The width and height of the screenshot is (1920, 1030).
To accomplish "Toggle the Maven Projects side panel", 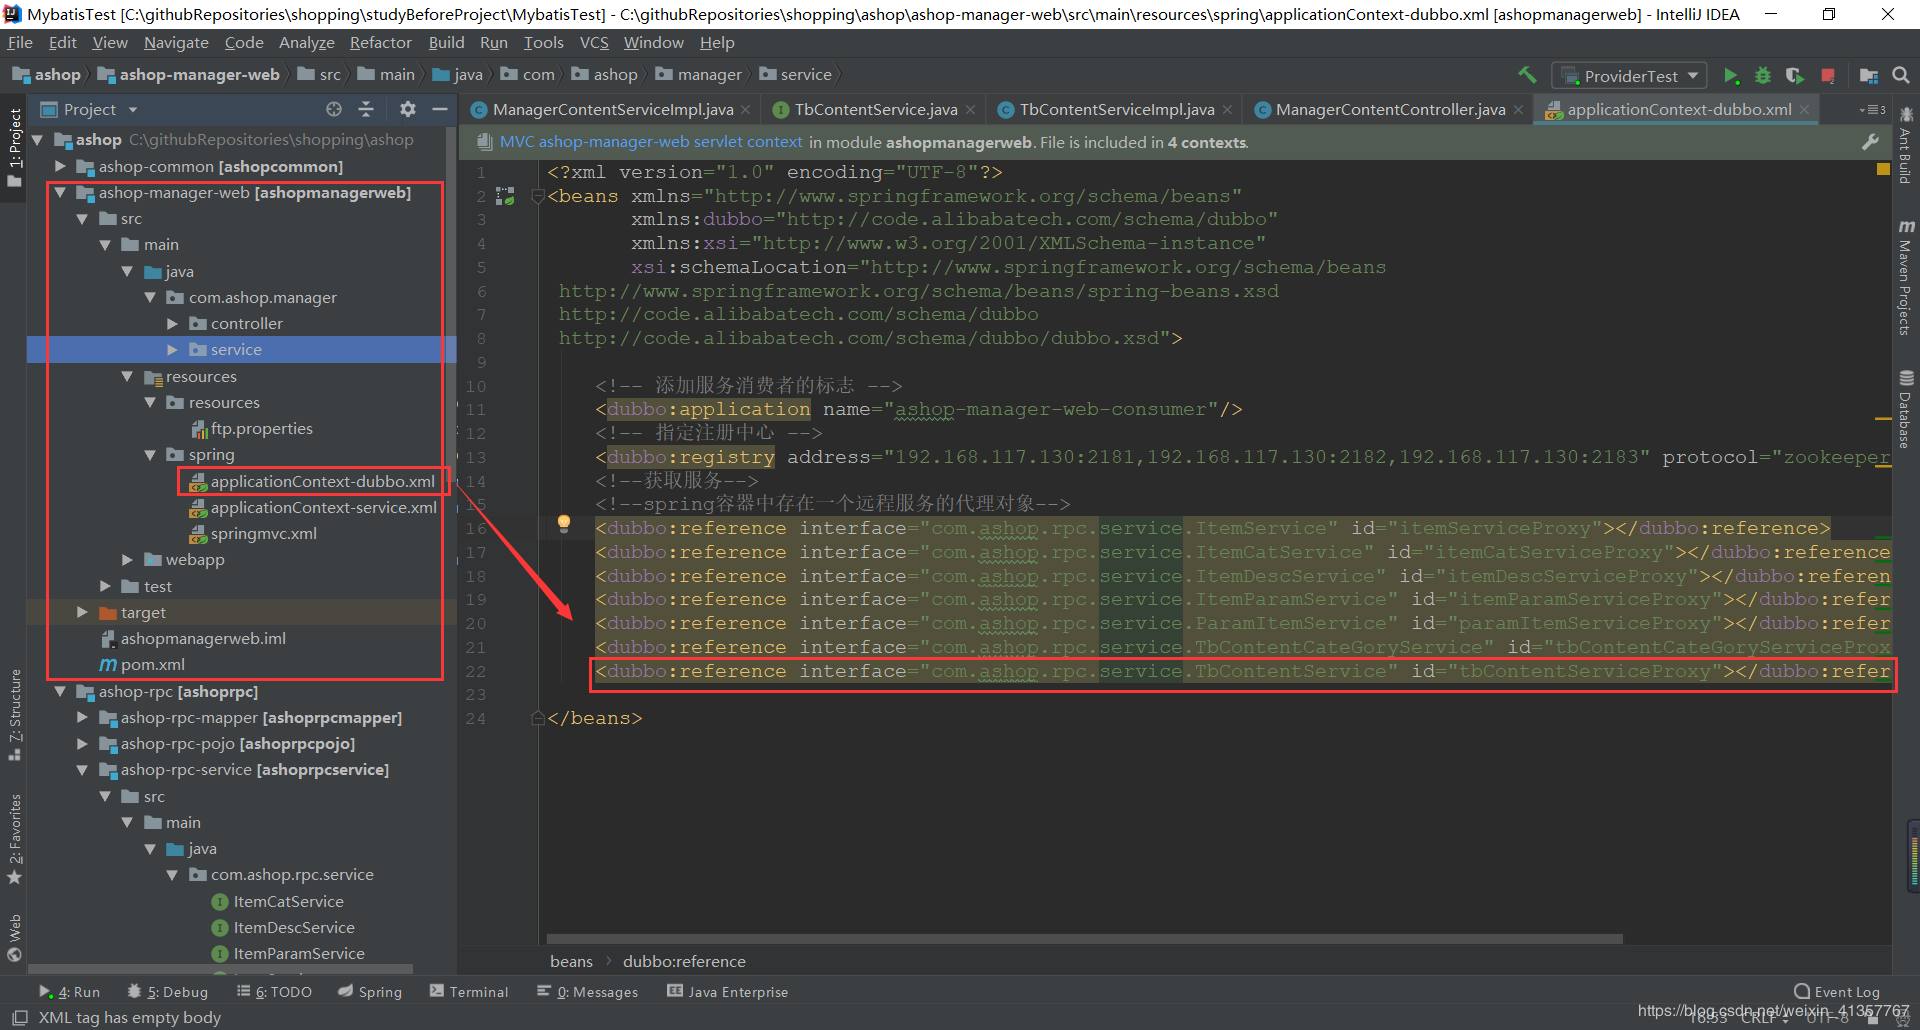I will (1906, 278).
